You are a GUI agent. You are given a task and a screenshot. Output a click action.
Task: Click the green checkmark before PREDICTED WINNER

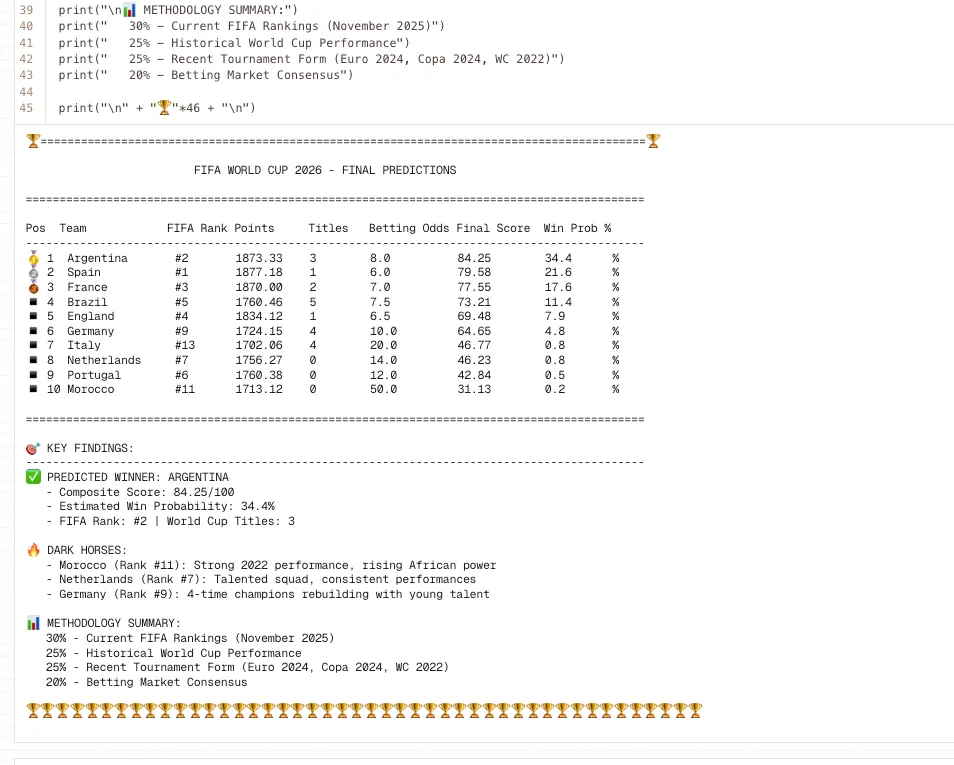coord(33,477)
